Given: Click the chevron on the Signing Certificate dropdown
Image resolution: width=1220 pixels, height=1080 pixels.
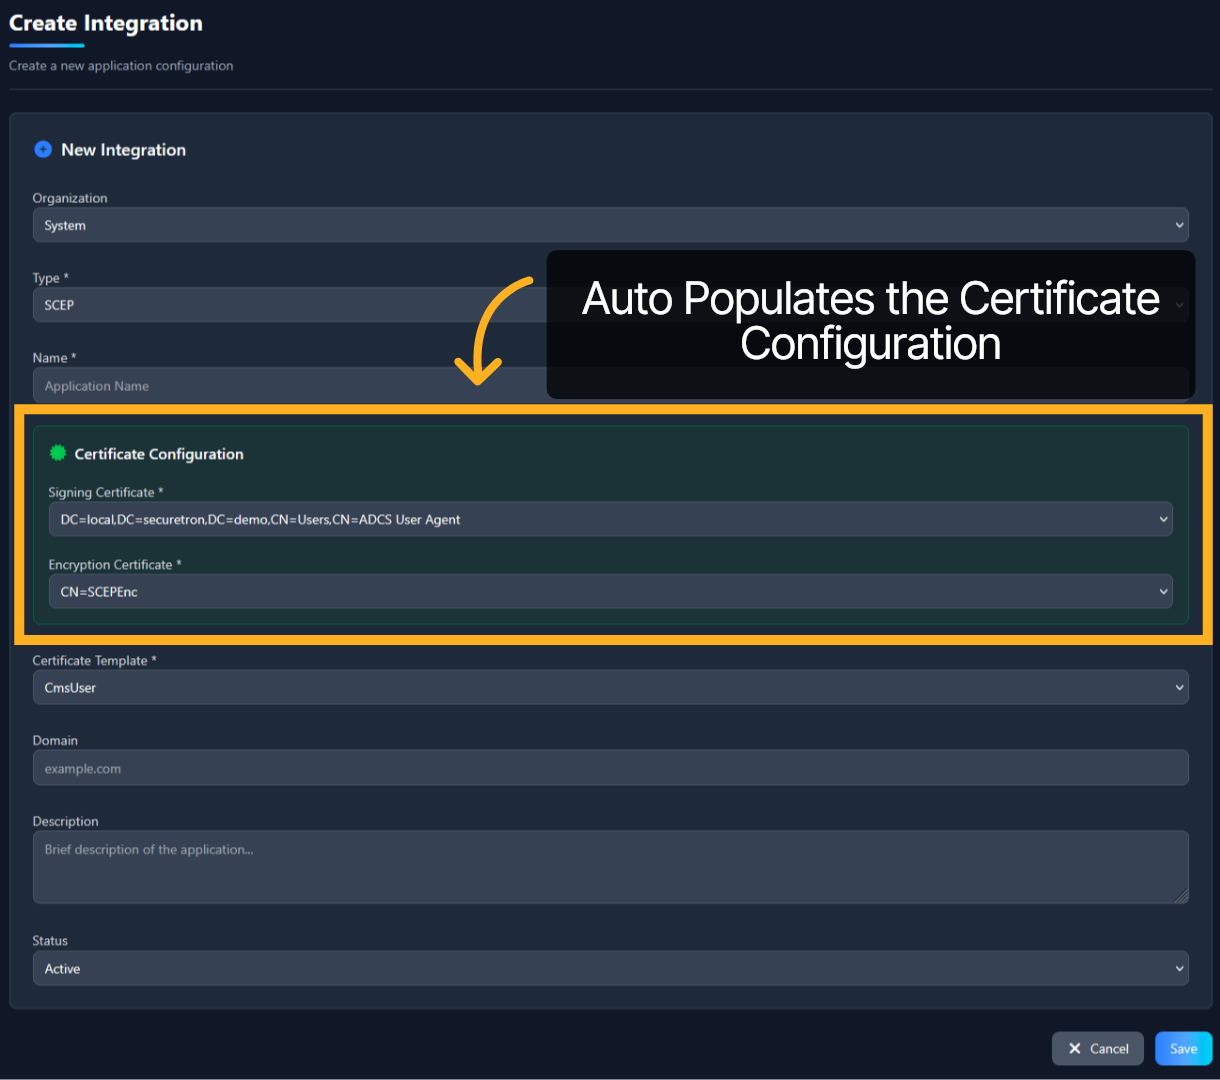Looking at the screenshot, I should click(x=1164, y=519).
